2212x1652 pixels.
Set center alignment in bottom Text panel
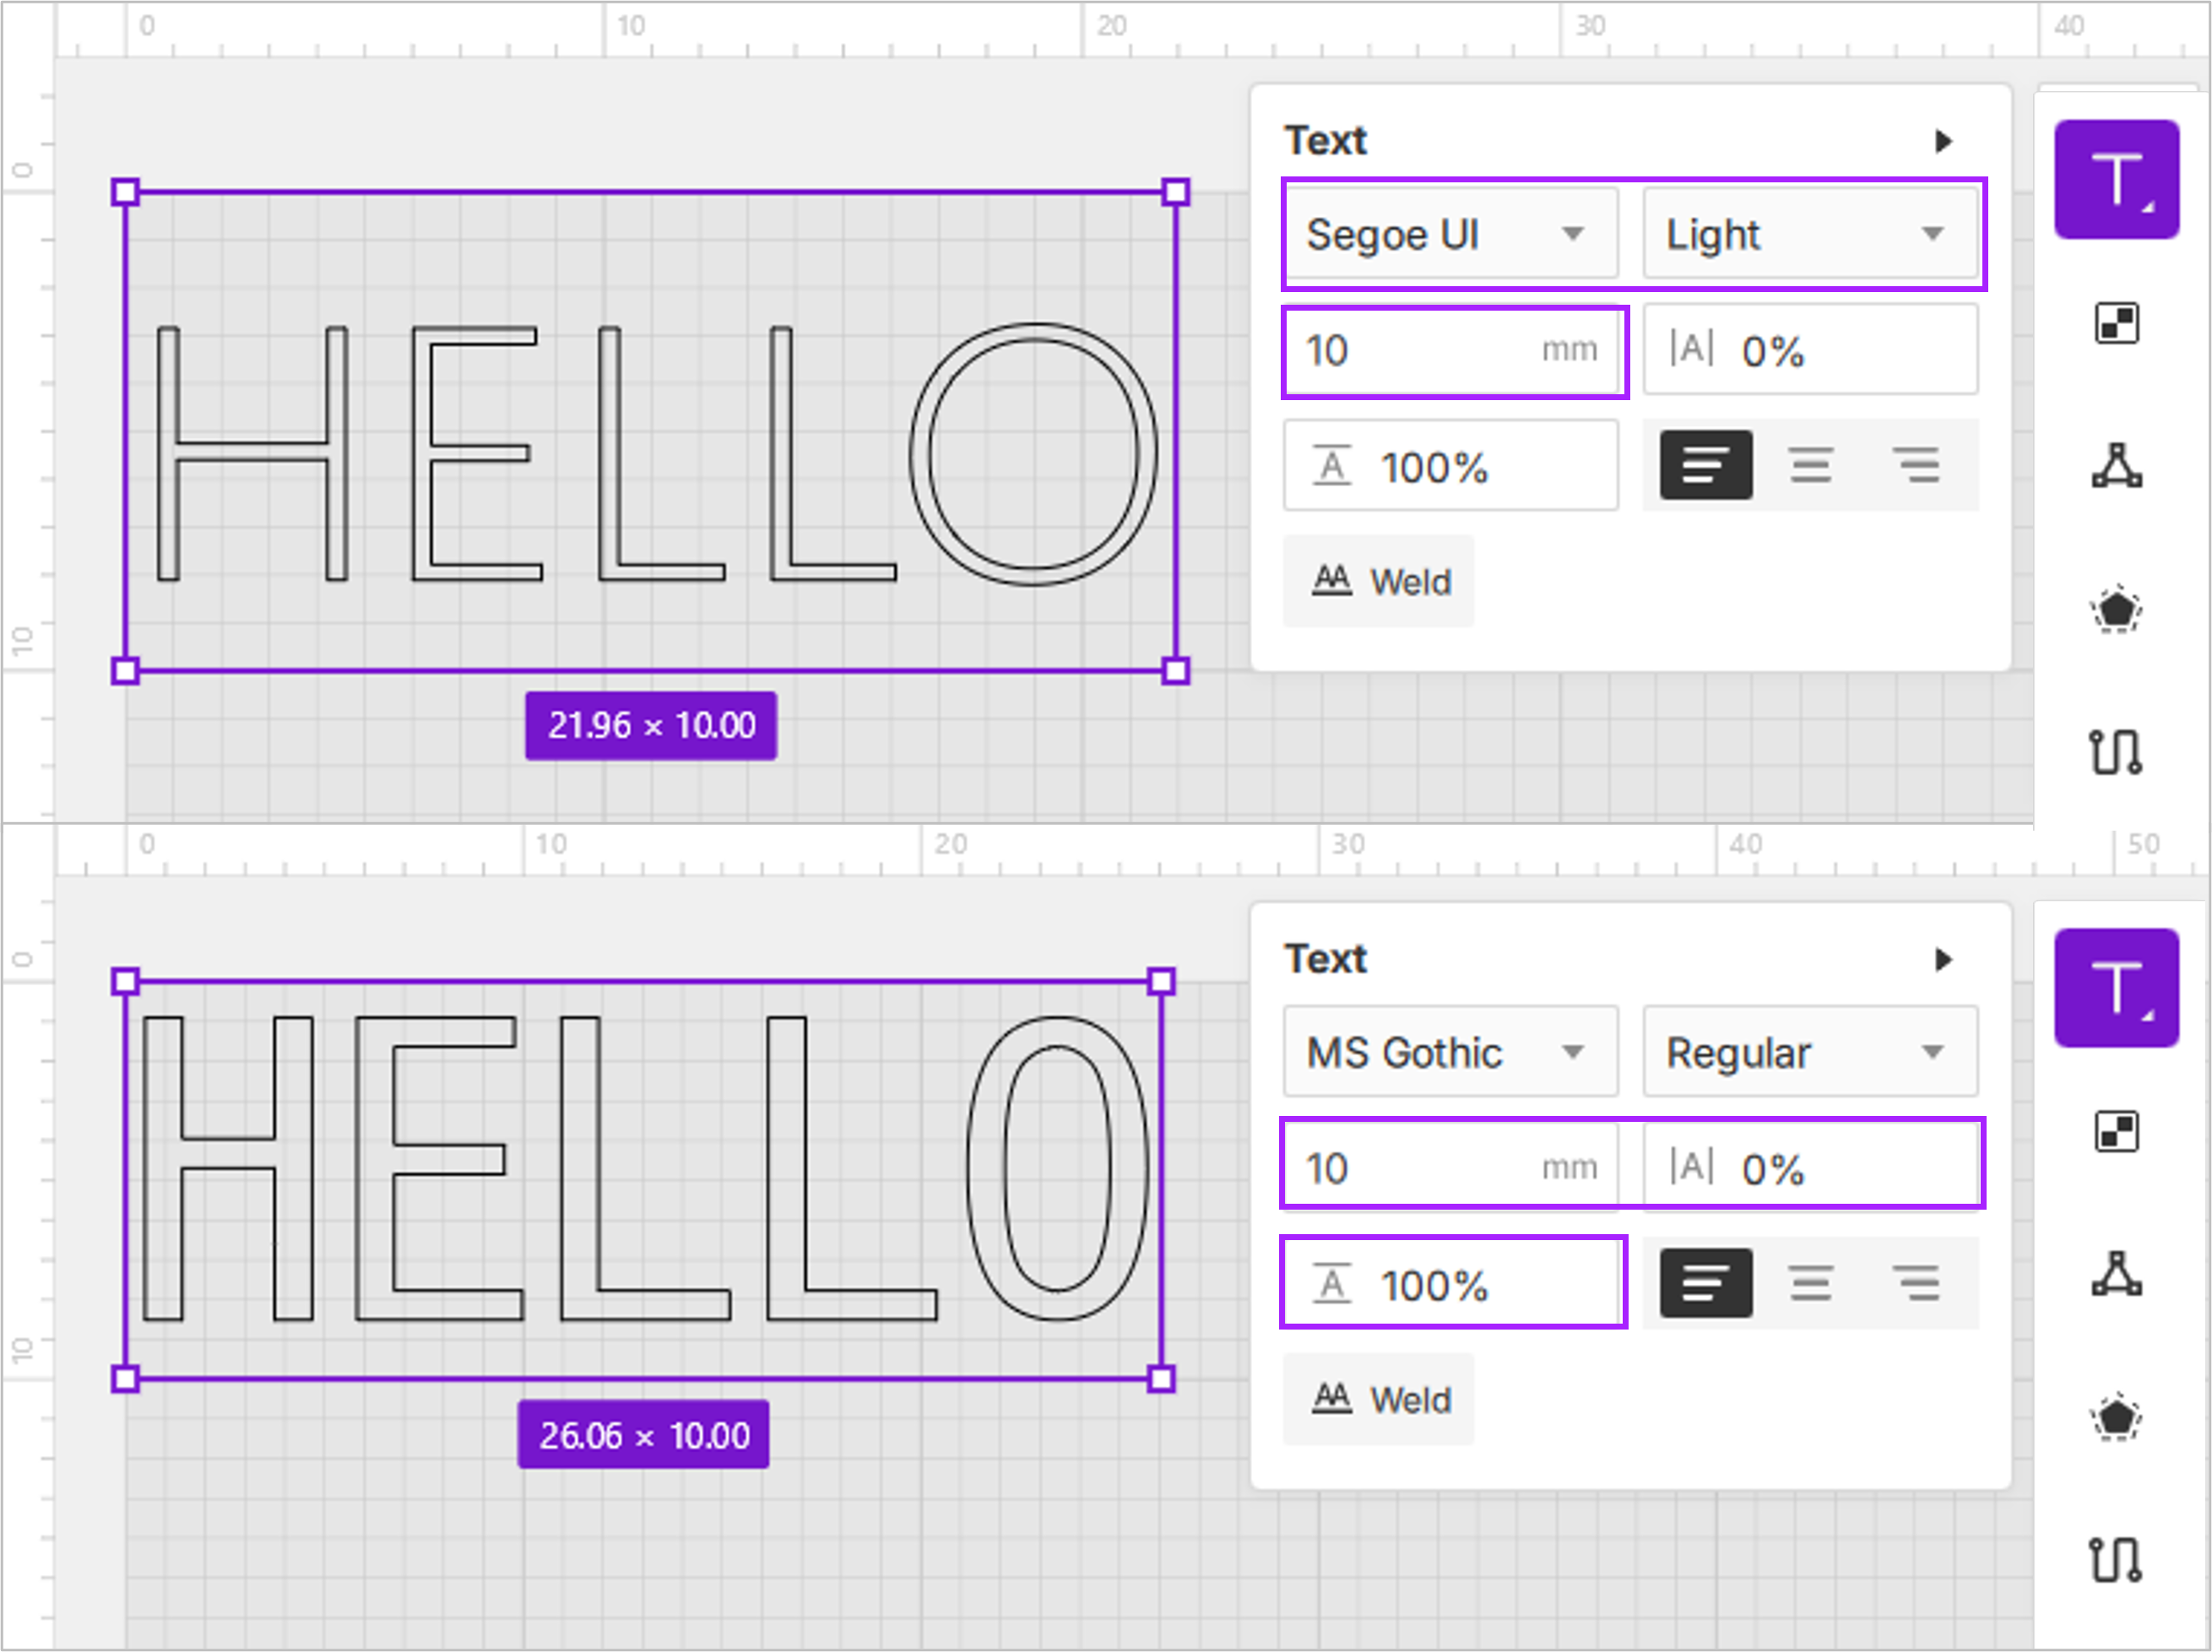click(x=1810, y=1283)
